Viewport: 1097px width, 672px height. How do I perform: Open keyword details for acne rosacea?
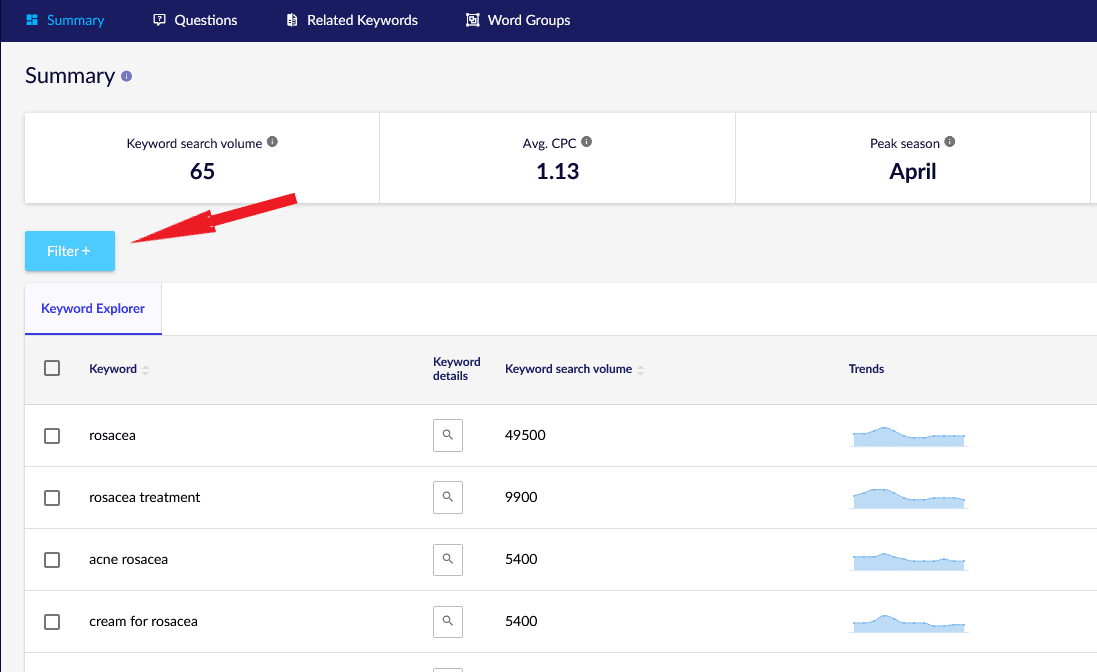(448, 560)
